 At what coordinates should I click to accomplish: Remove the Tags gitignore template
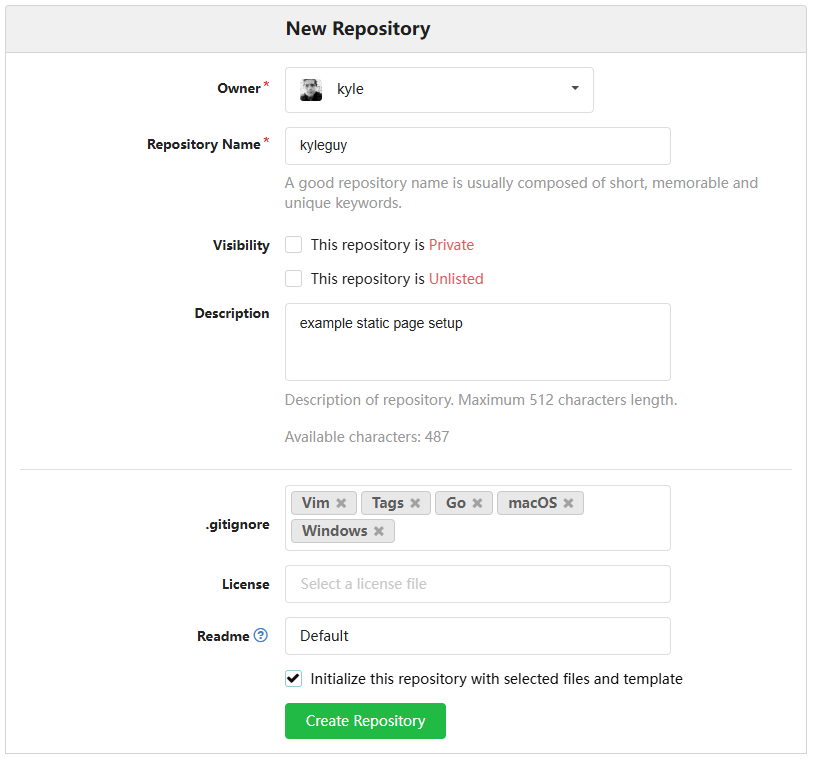[416, 503]
